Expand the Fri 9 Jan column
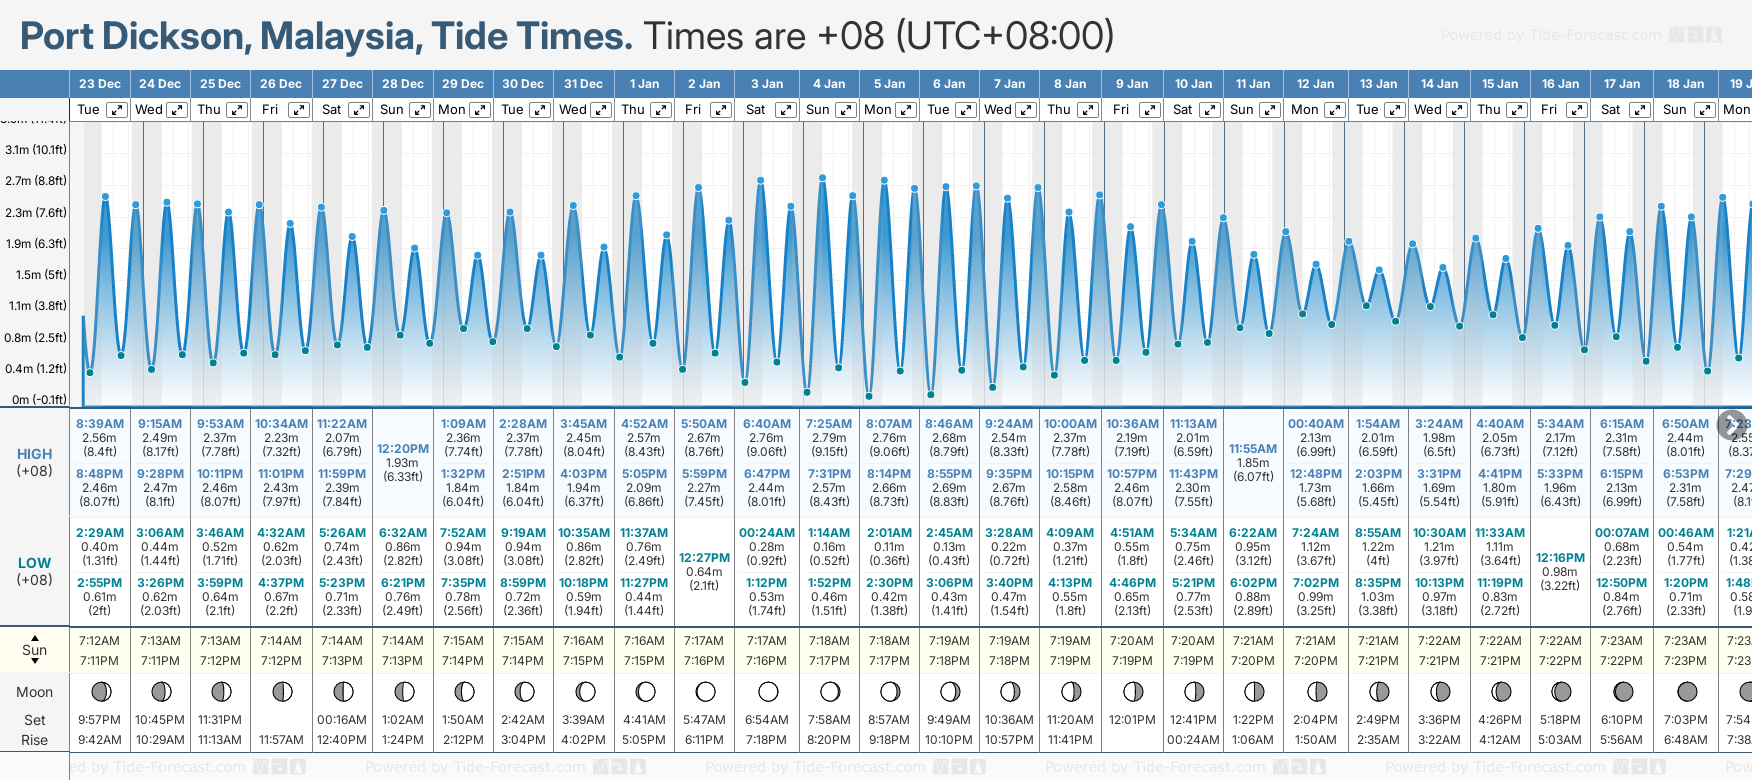 pos(1150,110)
